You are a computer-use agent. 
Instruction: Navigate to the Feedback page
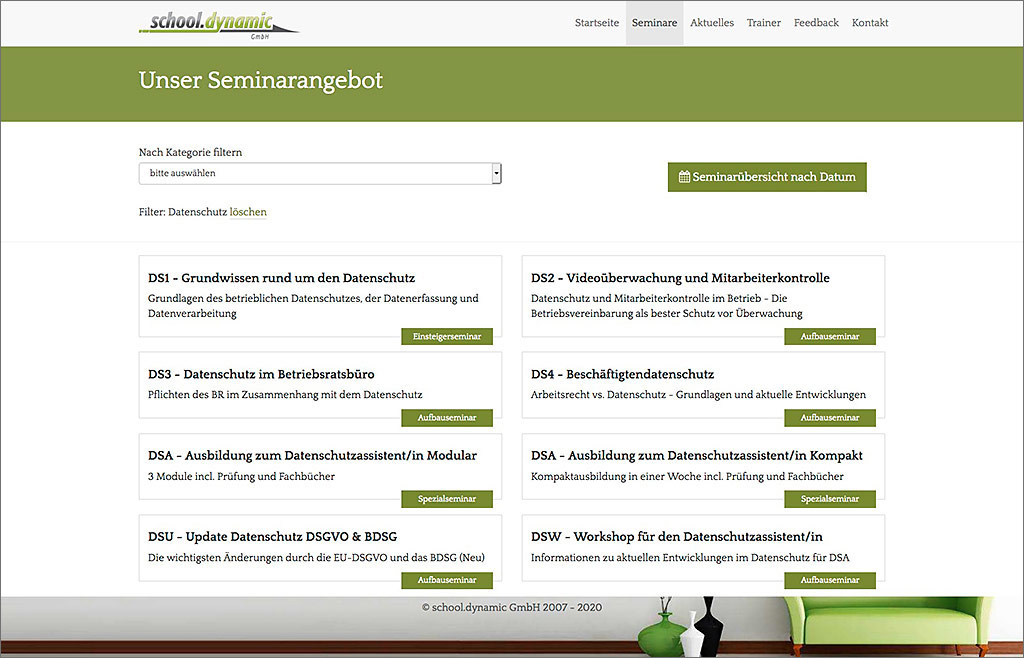[816, 23]
